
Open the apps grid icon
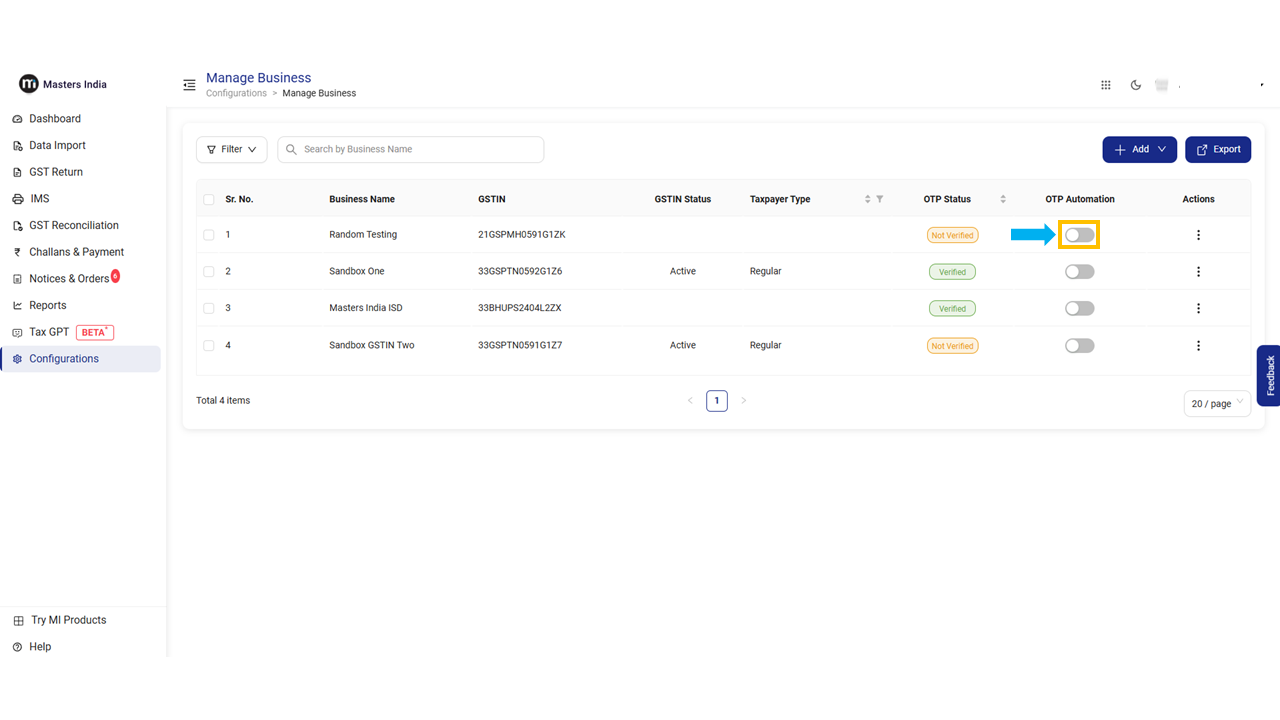(1106, 85)
